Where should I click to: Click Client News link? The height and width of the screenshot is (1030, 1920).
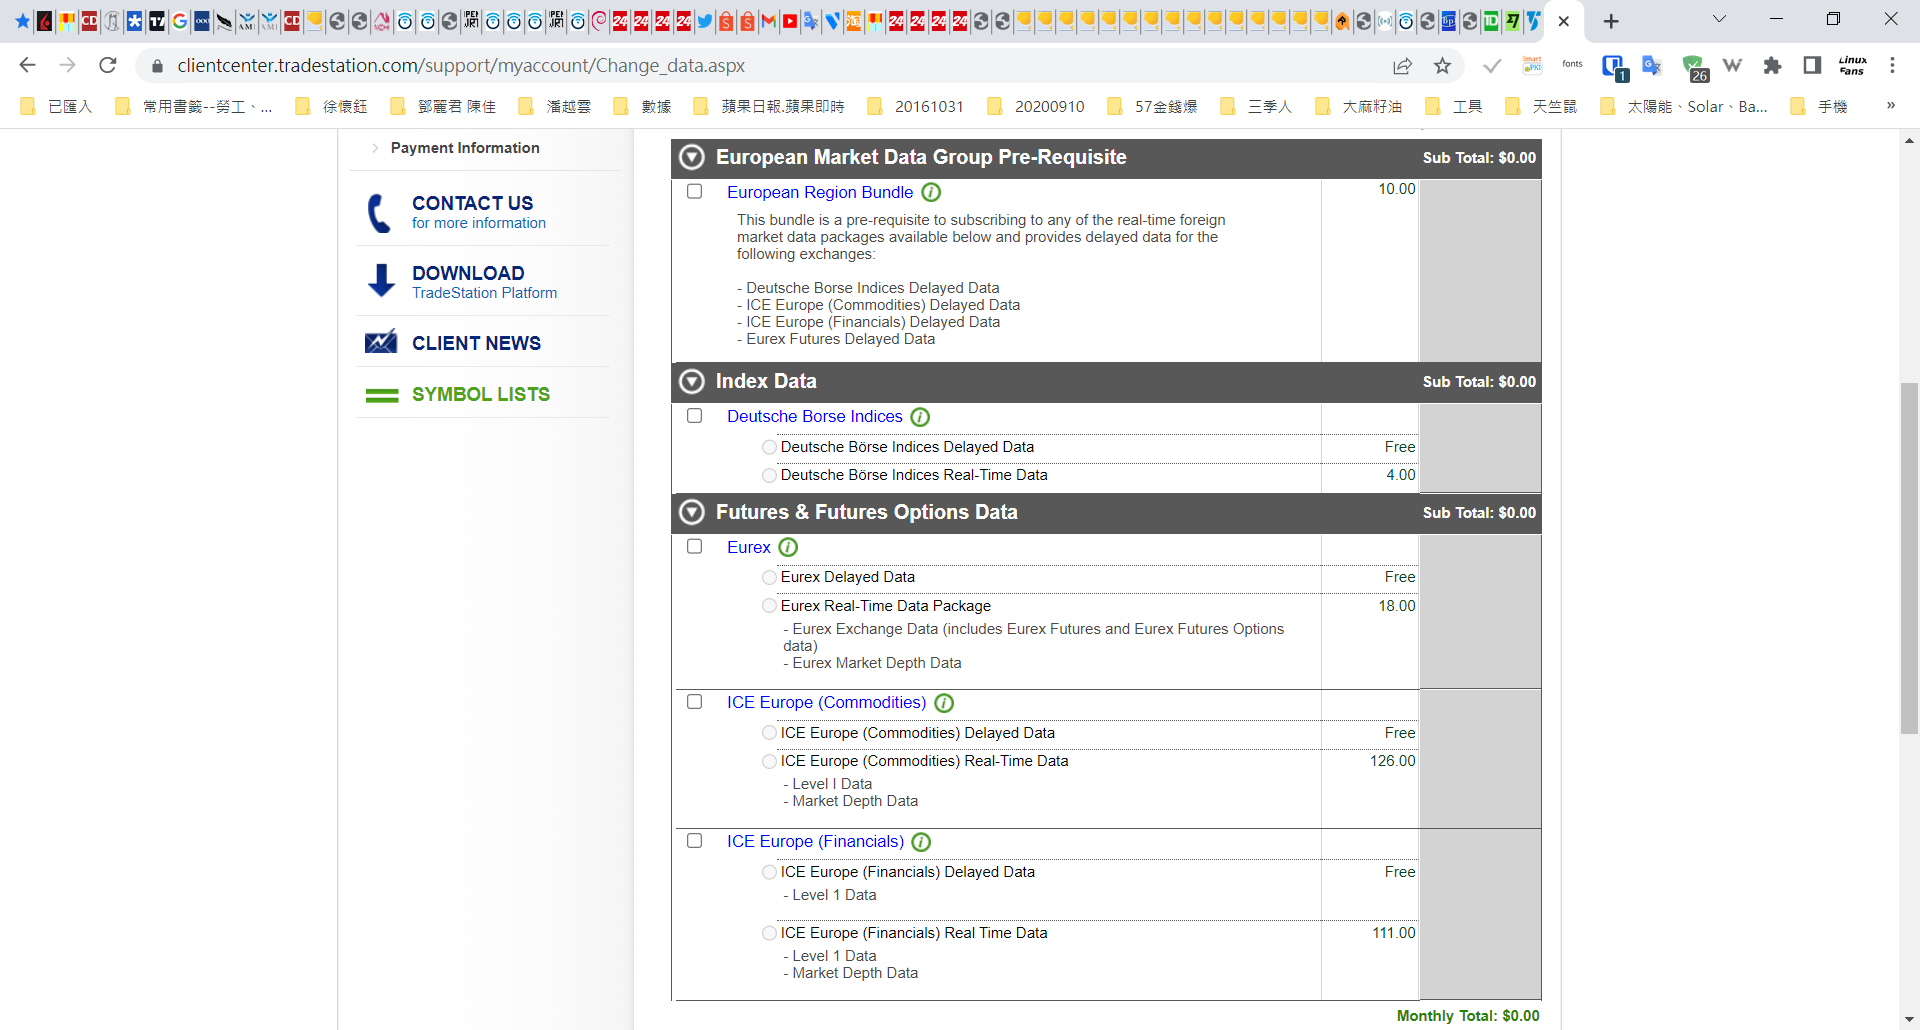click(476, 343)
